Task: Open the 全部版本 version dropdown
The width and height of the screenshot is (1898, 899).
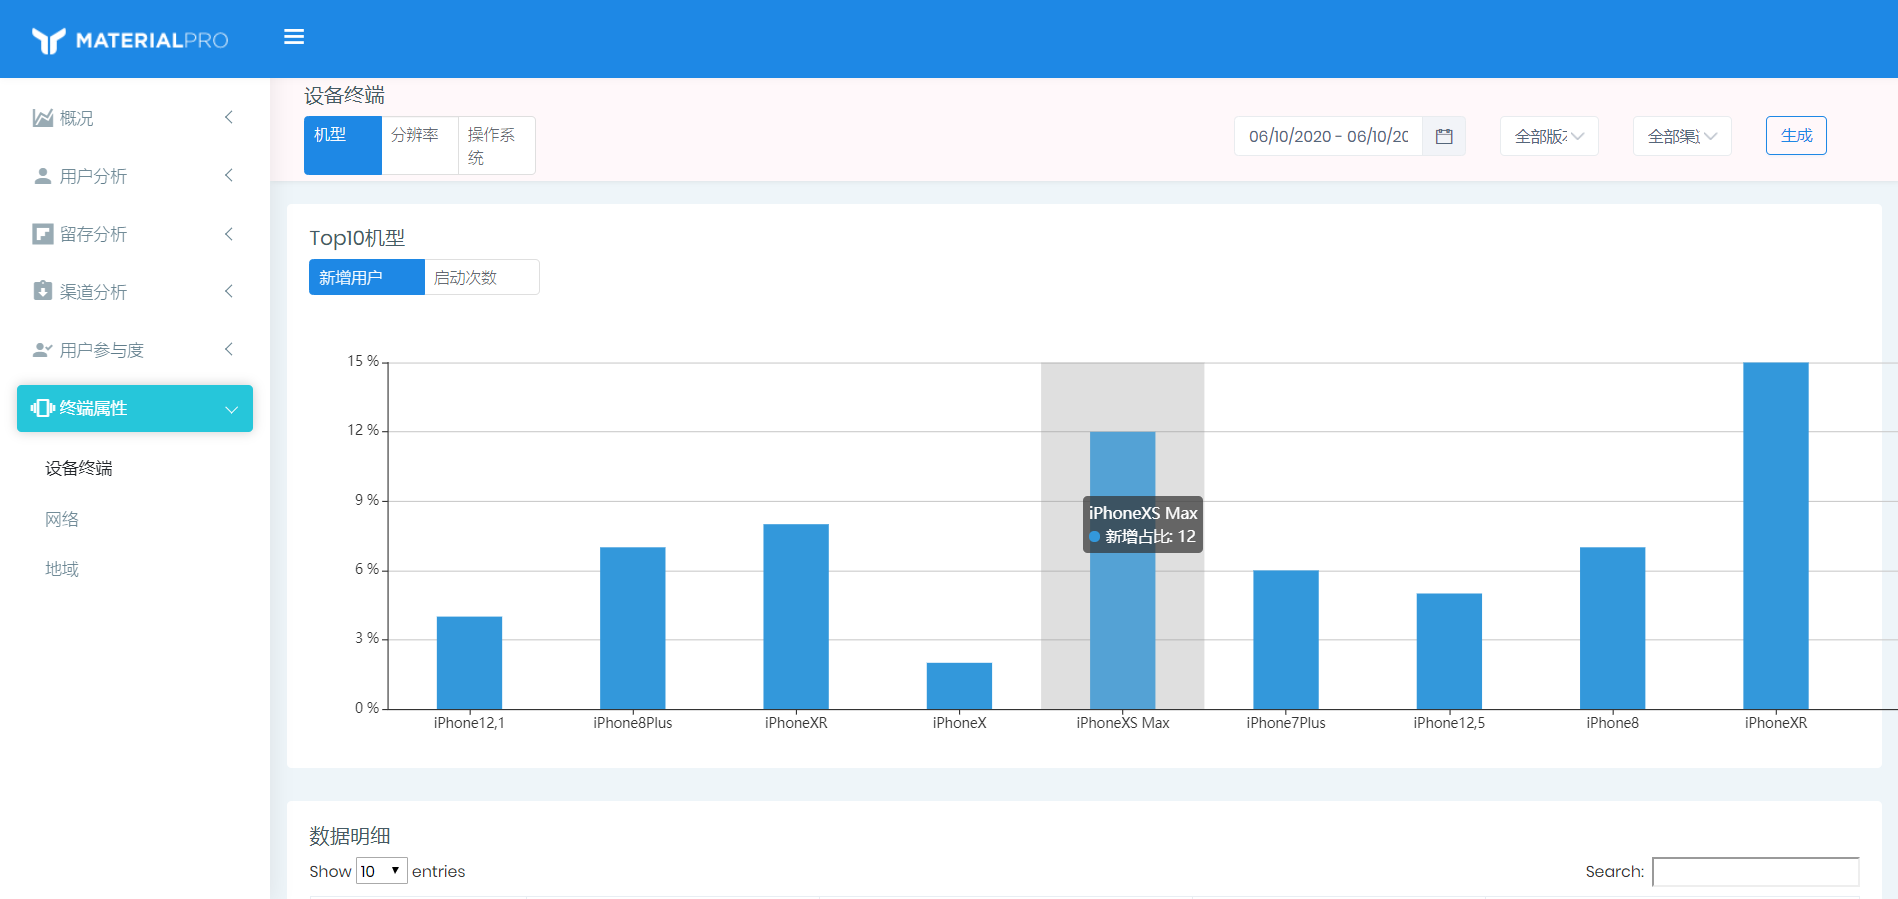Action: tap(1549, 136)
